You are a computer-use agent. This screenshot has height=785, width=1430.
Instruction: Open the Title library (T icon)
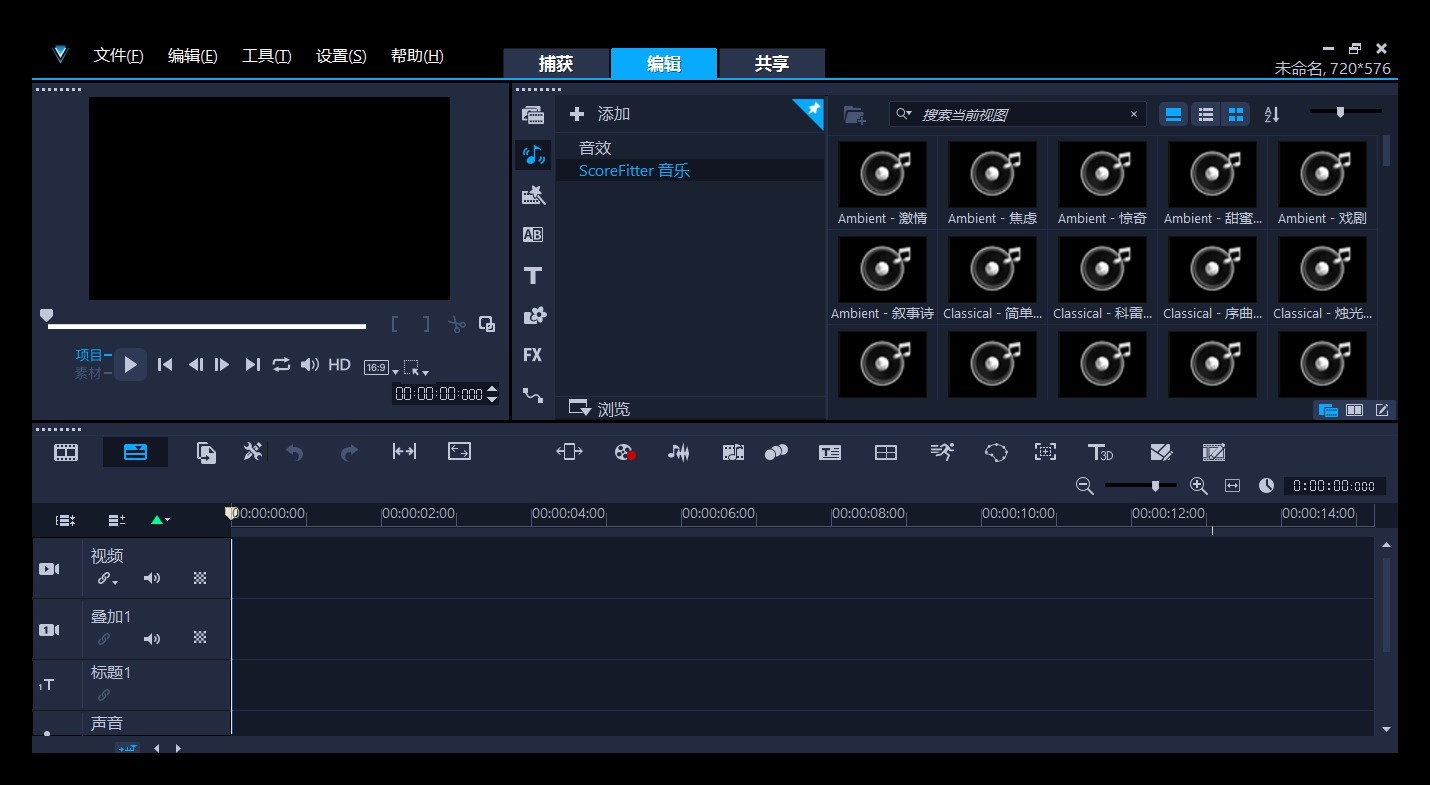coord(533,275)
